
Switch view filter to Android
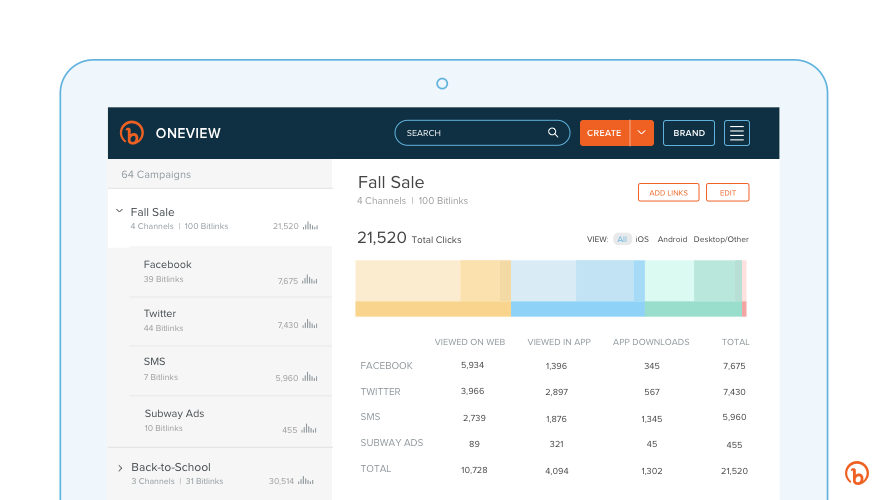672,239
